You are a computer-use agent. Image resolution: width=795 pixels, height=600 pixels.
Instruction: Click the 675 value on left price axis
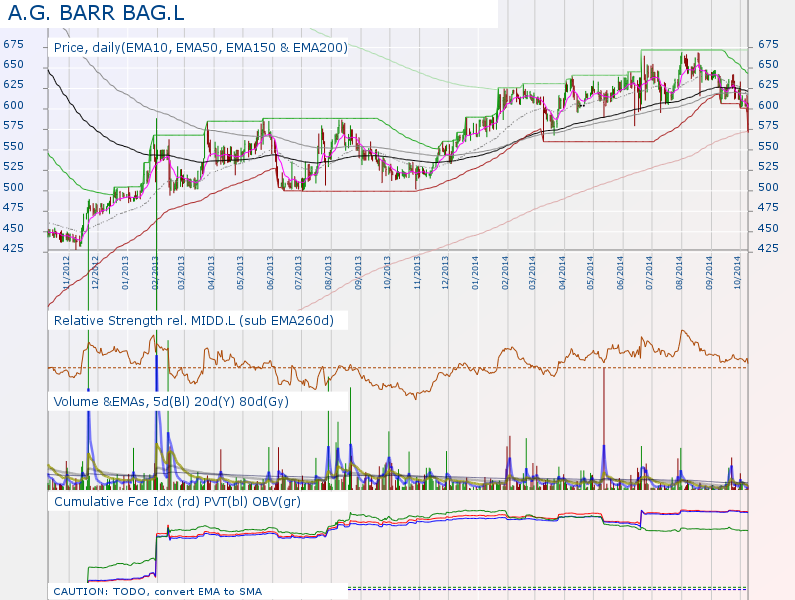pos(14,45)
